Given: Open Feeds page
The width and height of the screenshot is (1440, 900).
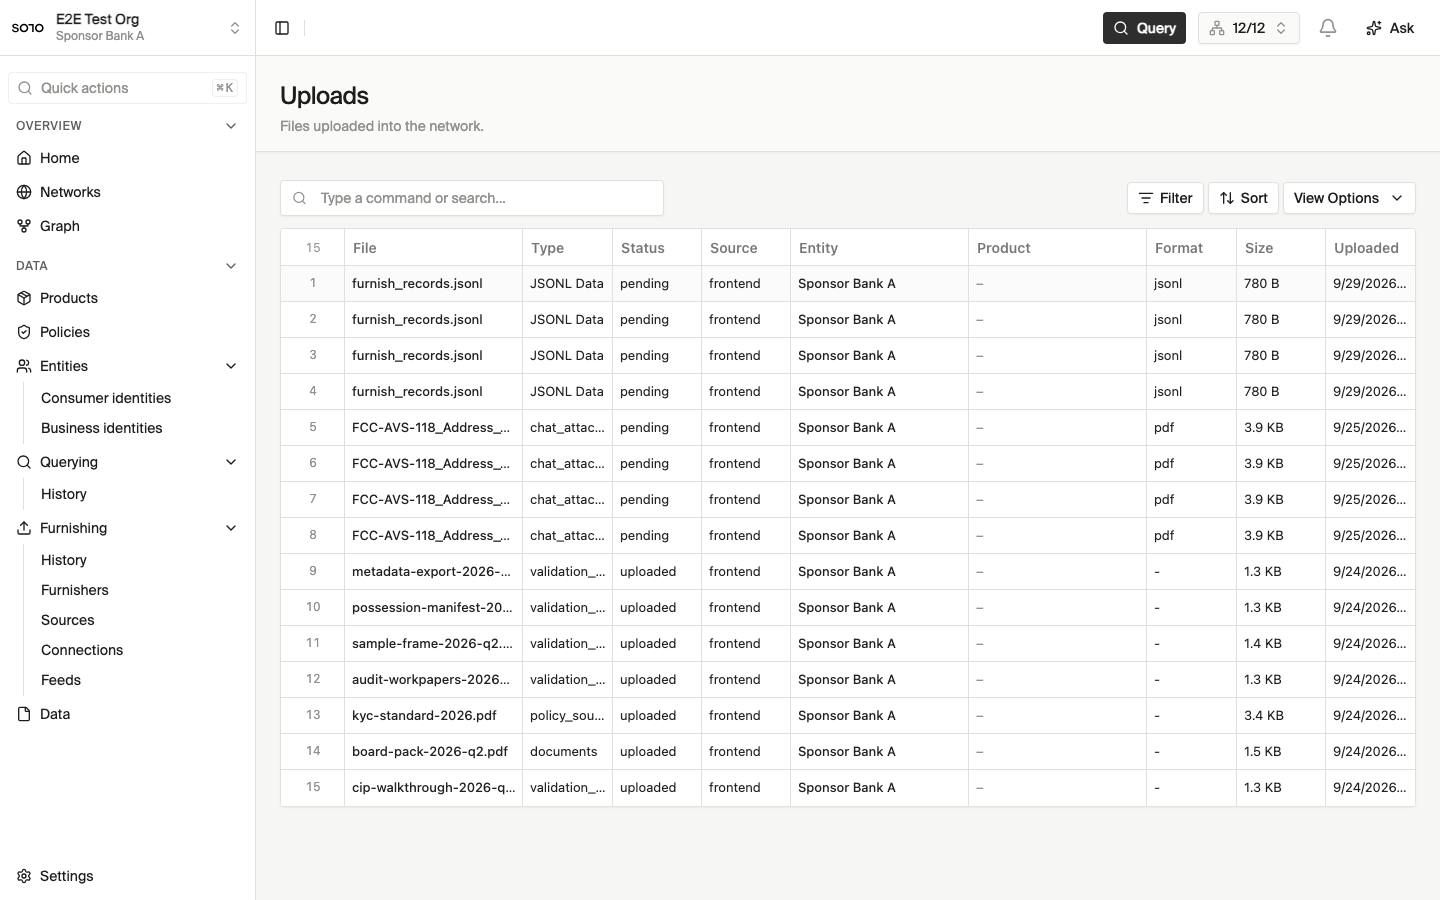Looking at the screenshot, I should coord(61,680).
